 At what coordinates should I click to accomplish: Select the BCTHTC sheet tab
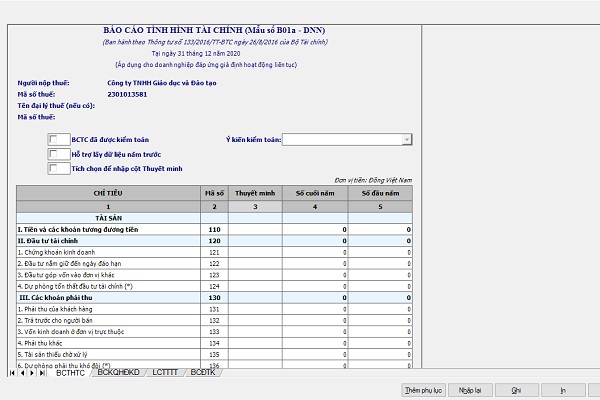(70, 373)
